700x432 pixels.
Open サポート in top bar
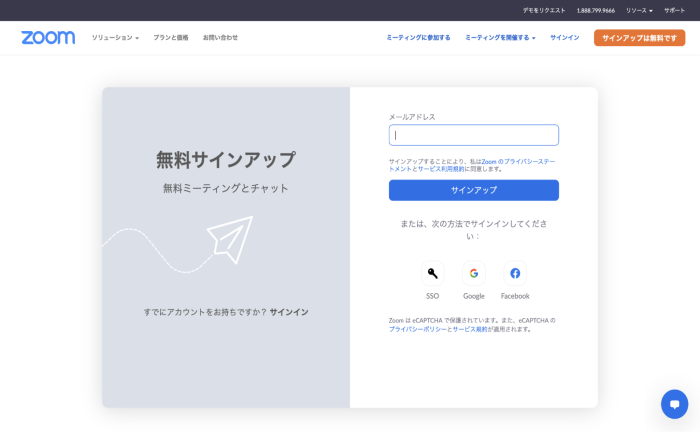point(674,10)
